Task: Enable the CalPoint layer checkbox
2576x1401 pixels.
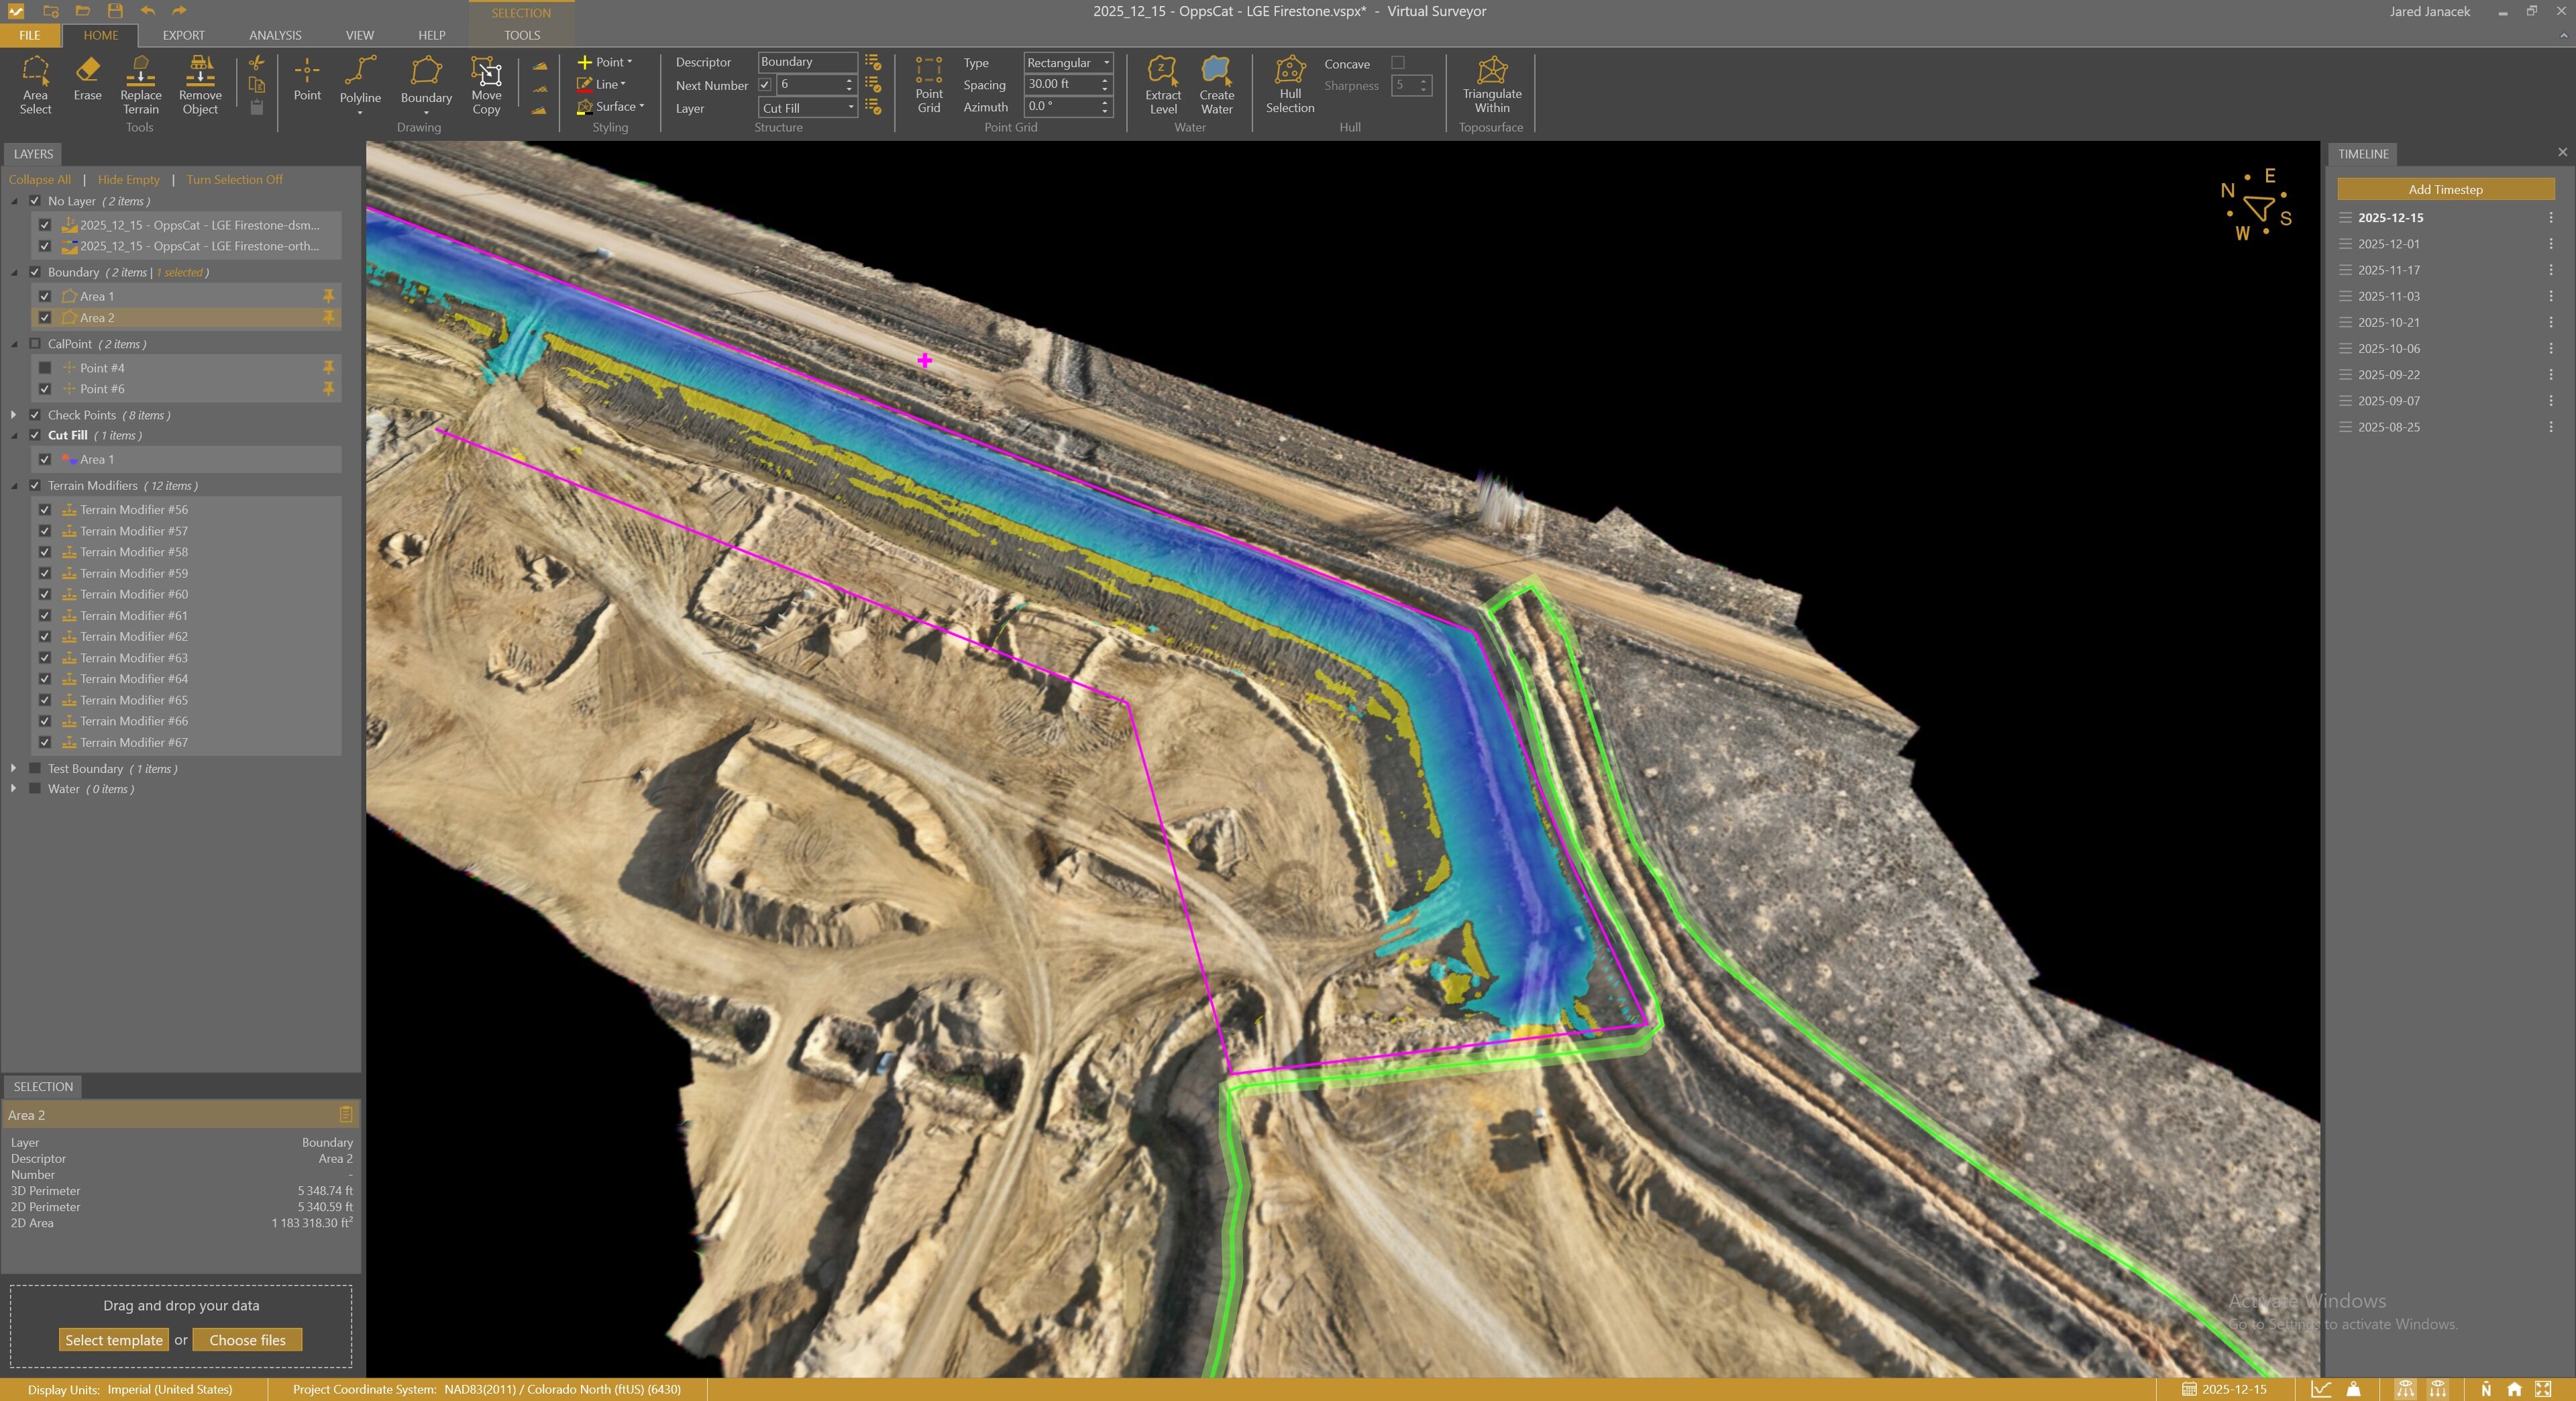Action: pyautogui.click(x=35, y=344)
